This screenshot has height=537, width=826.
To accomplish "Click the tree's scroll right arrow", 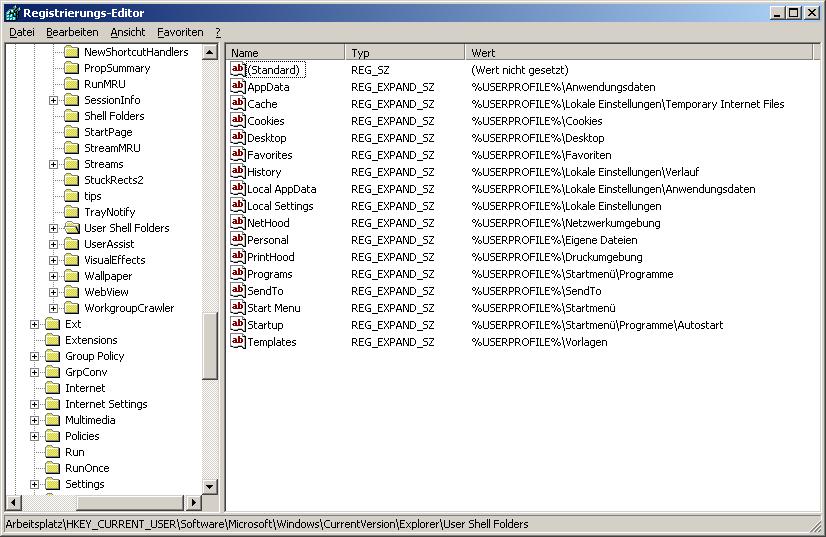I will click(194, 502).
